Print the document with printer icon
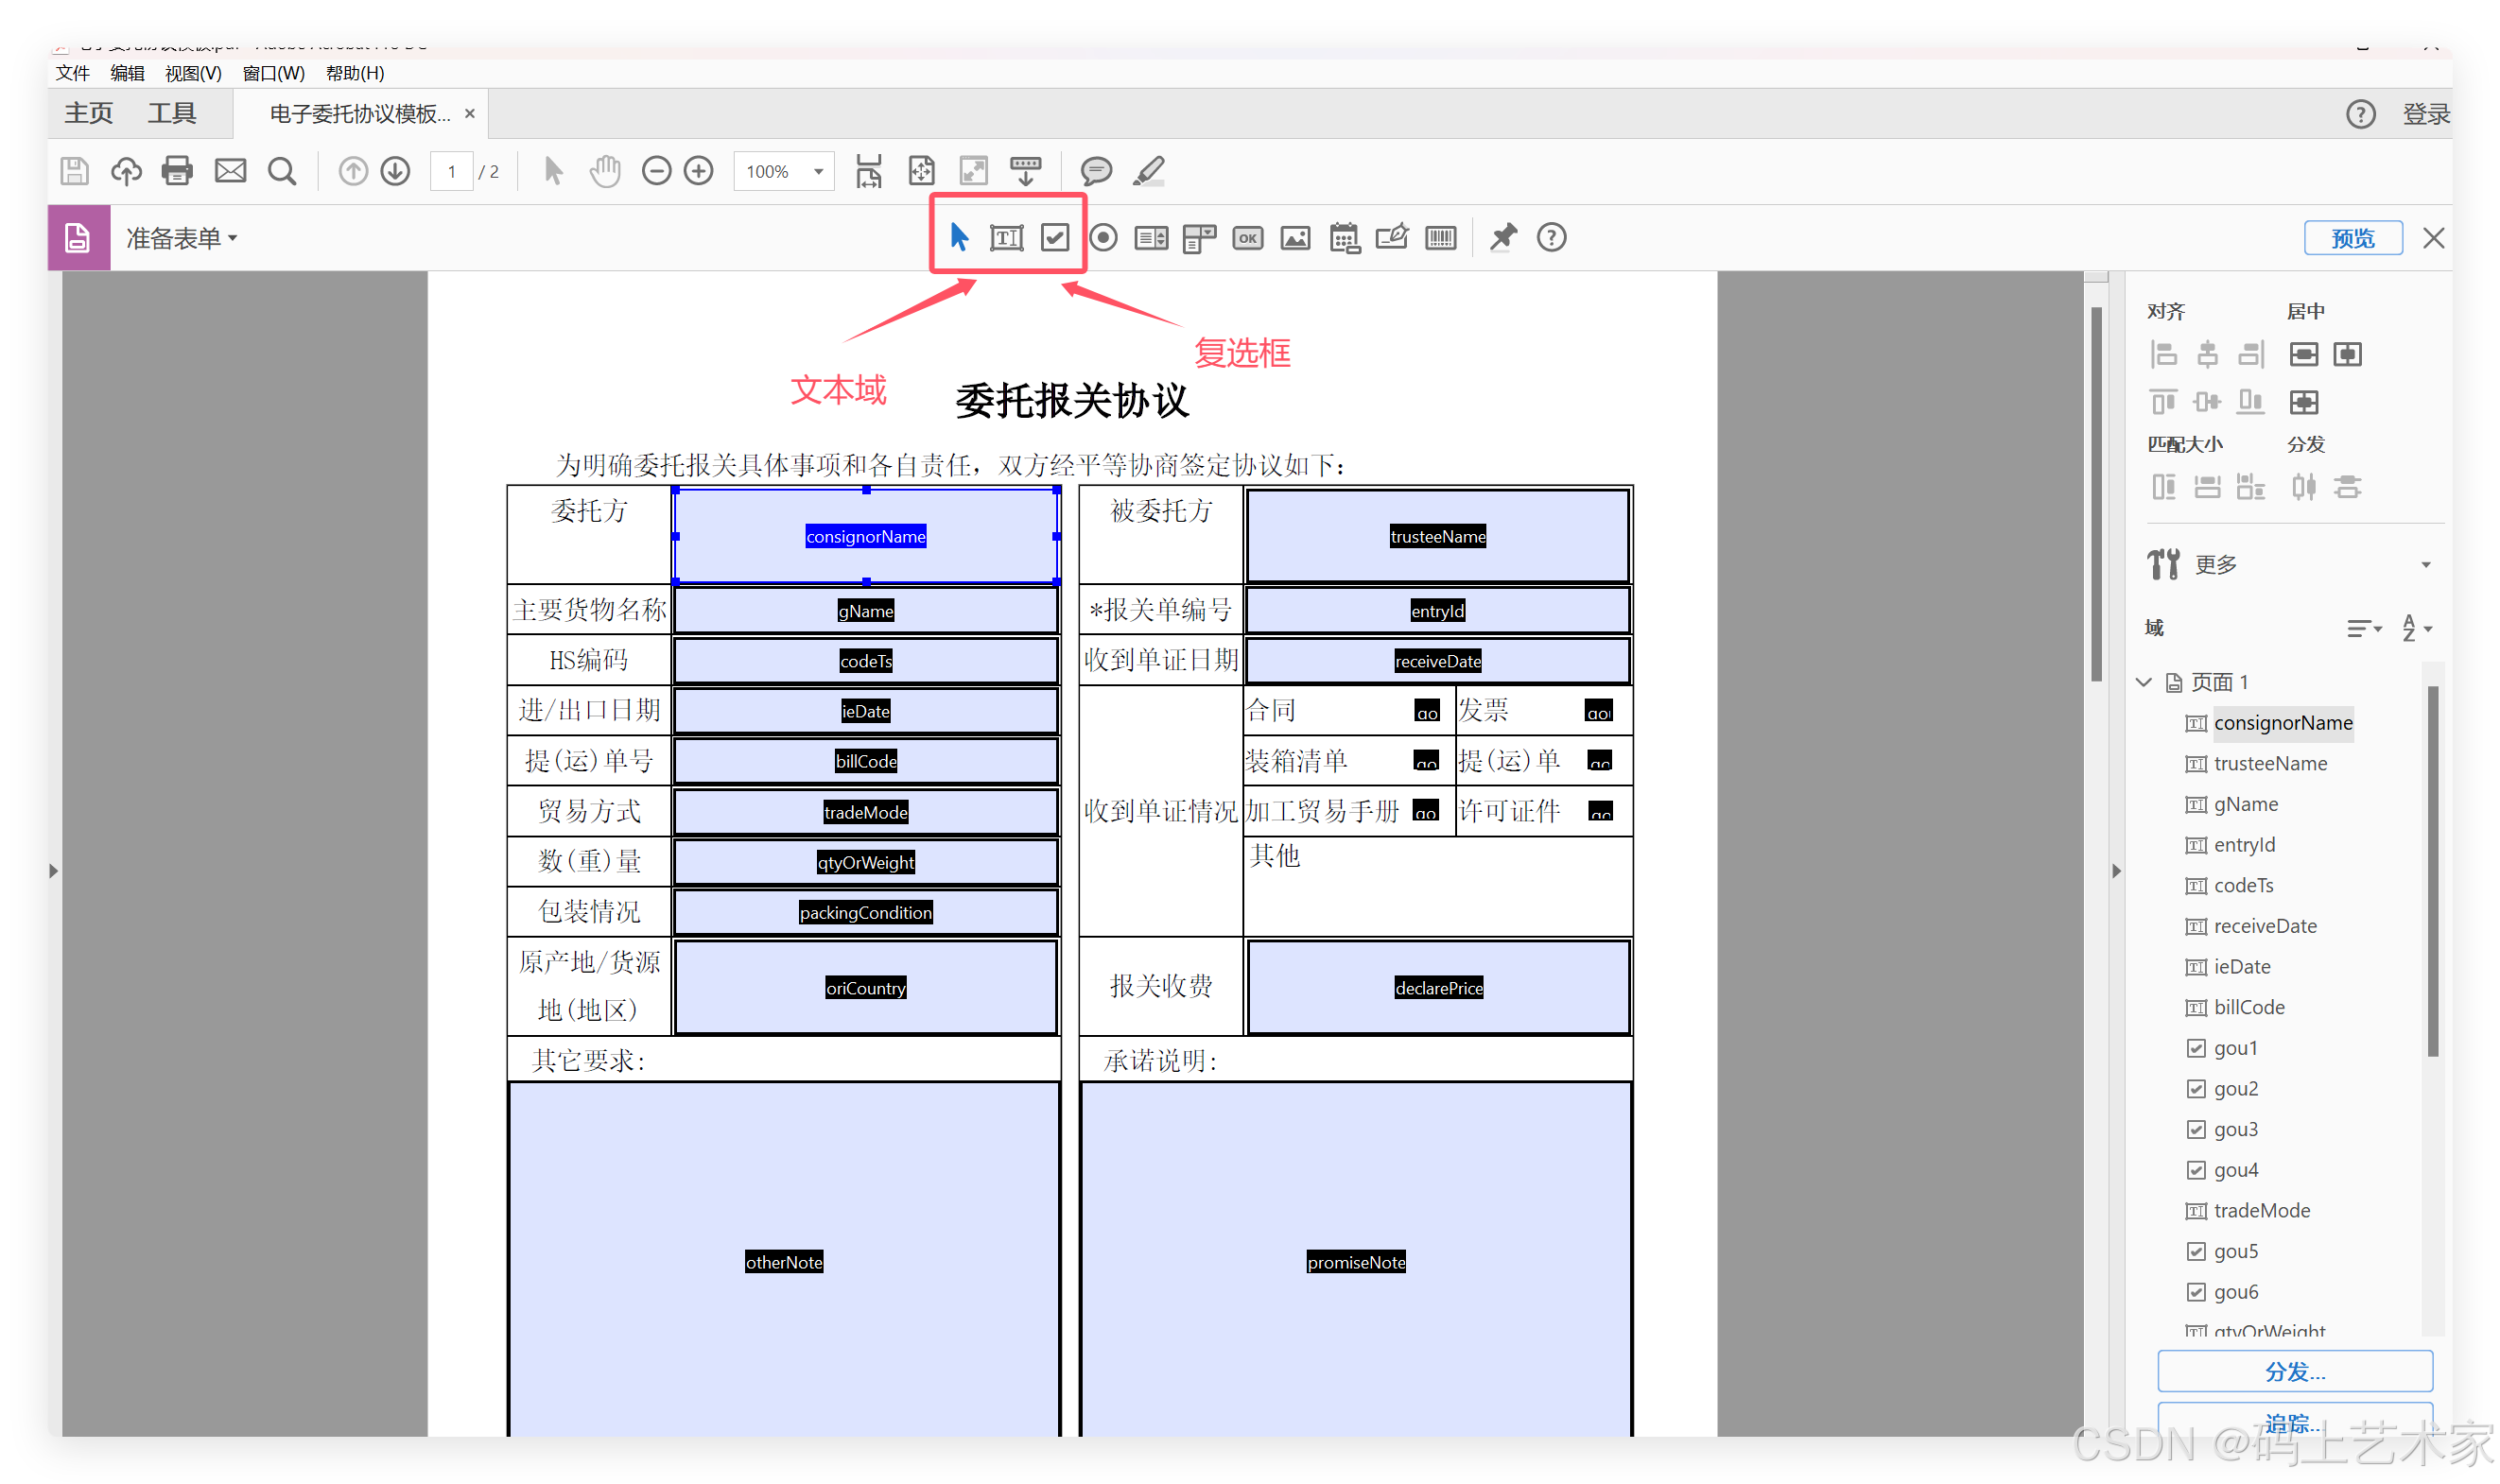This screenshot has height=1484, width=2500. (178, 171)
